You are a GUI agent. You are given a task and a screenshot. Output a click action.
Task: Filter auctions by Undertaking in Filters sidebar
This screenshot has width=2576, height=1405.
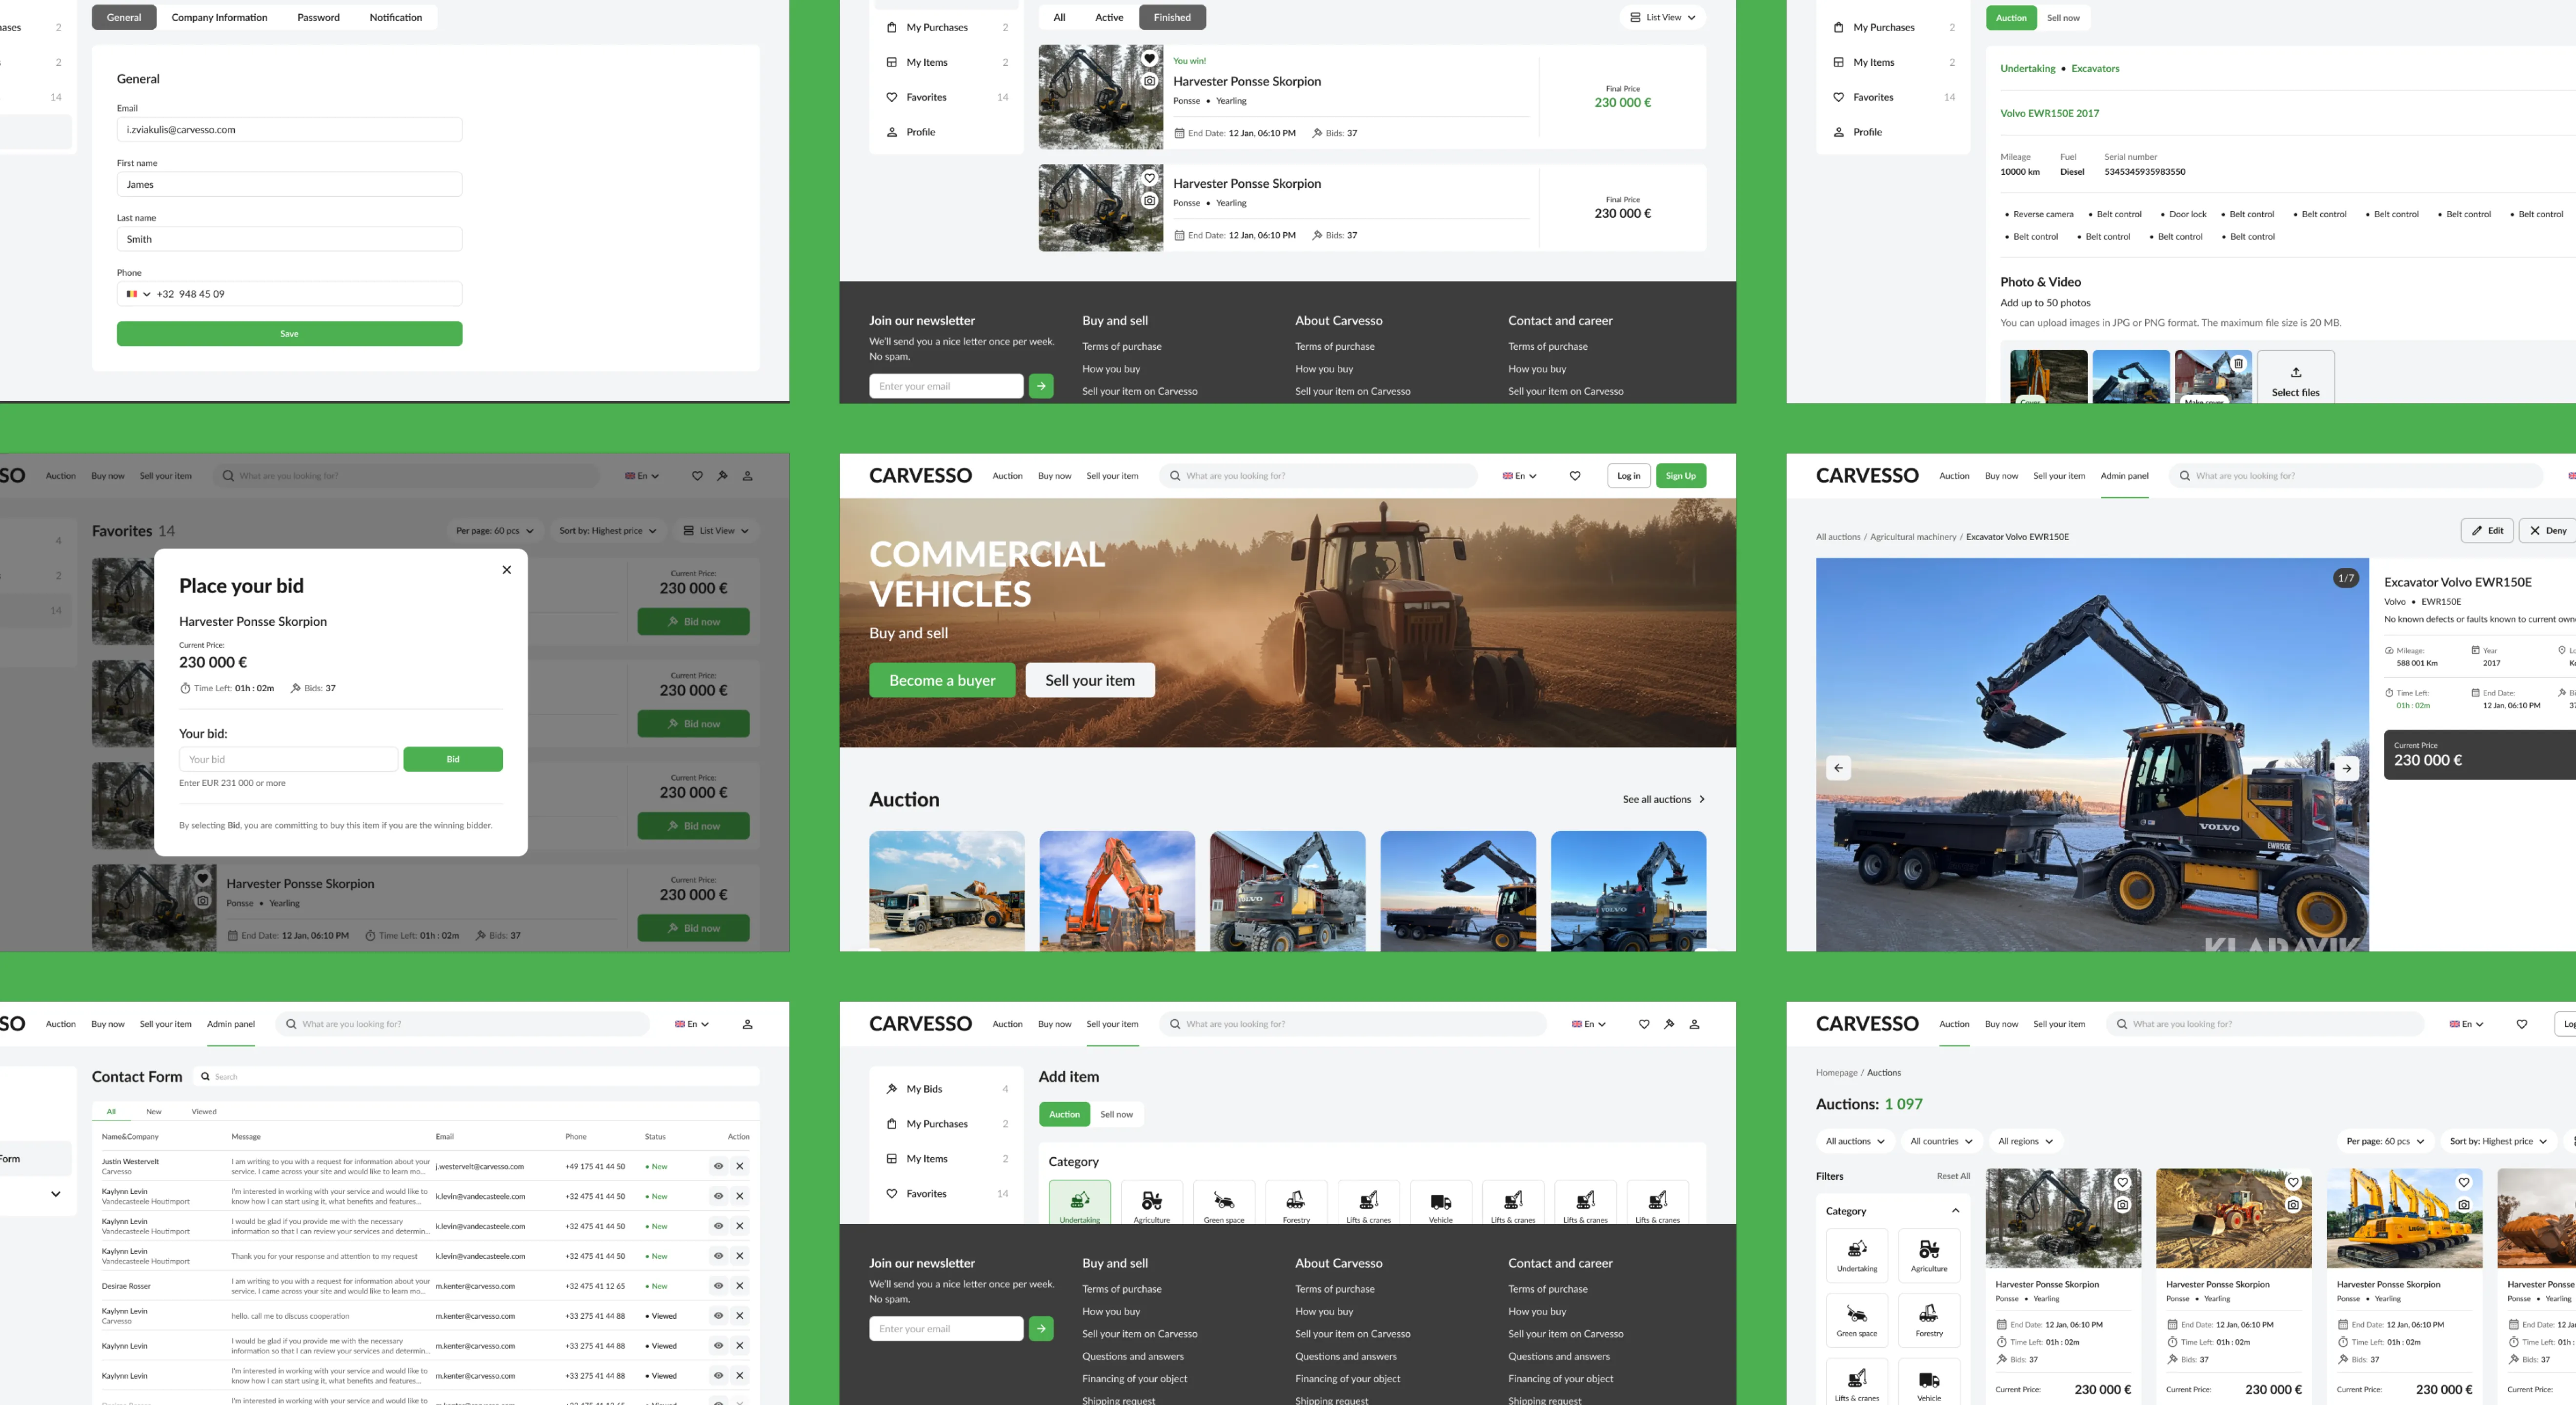1857,1255
